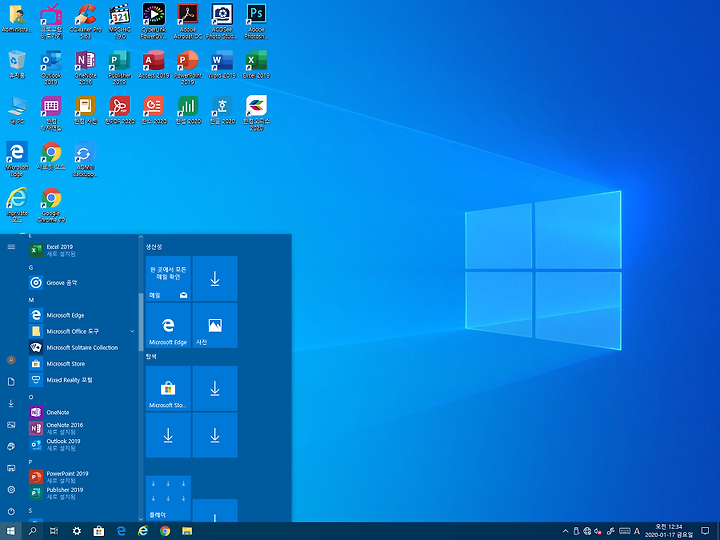Show hidden system tray icons
720x540 pixels.
[x=565, y=531]
